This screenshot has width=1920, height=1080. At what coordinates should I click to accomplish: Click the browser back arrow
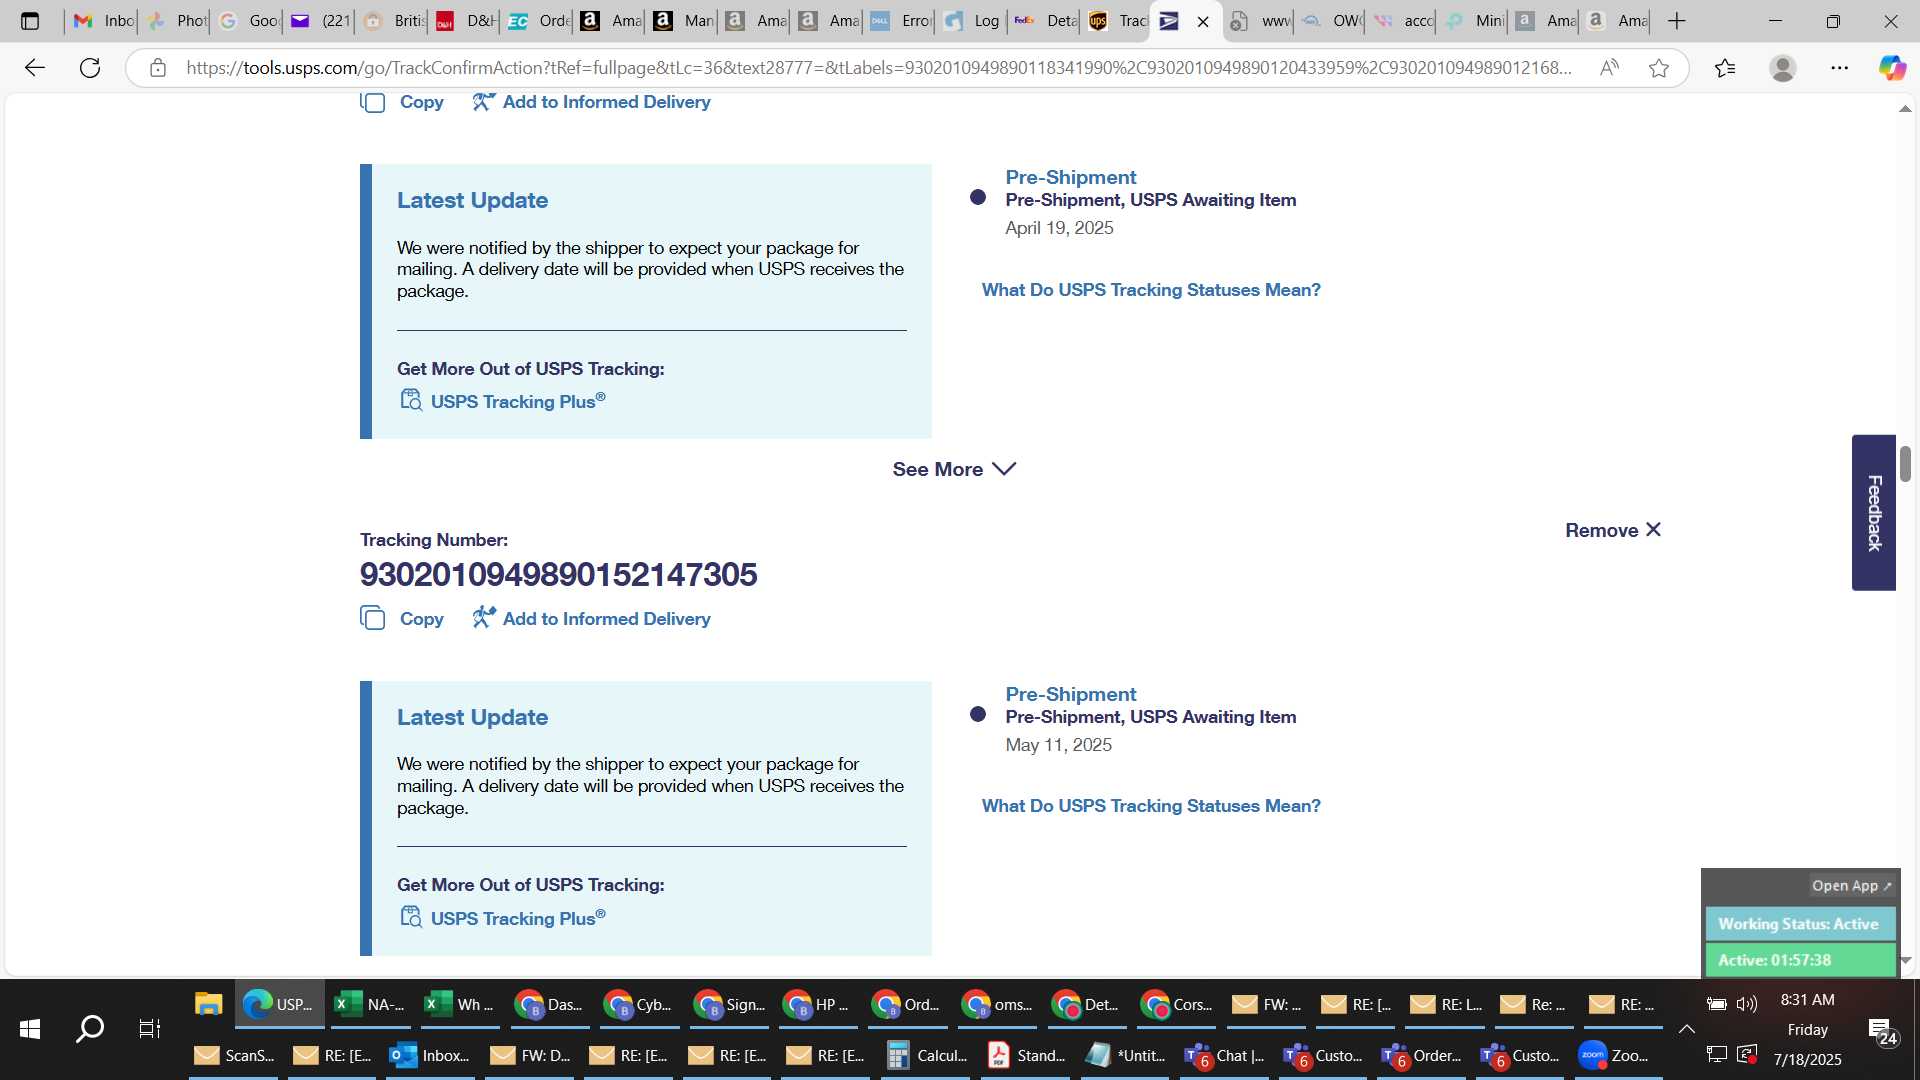(35, 68)
